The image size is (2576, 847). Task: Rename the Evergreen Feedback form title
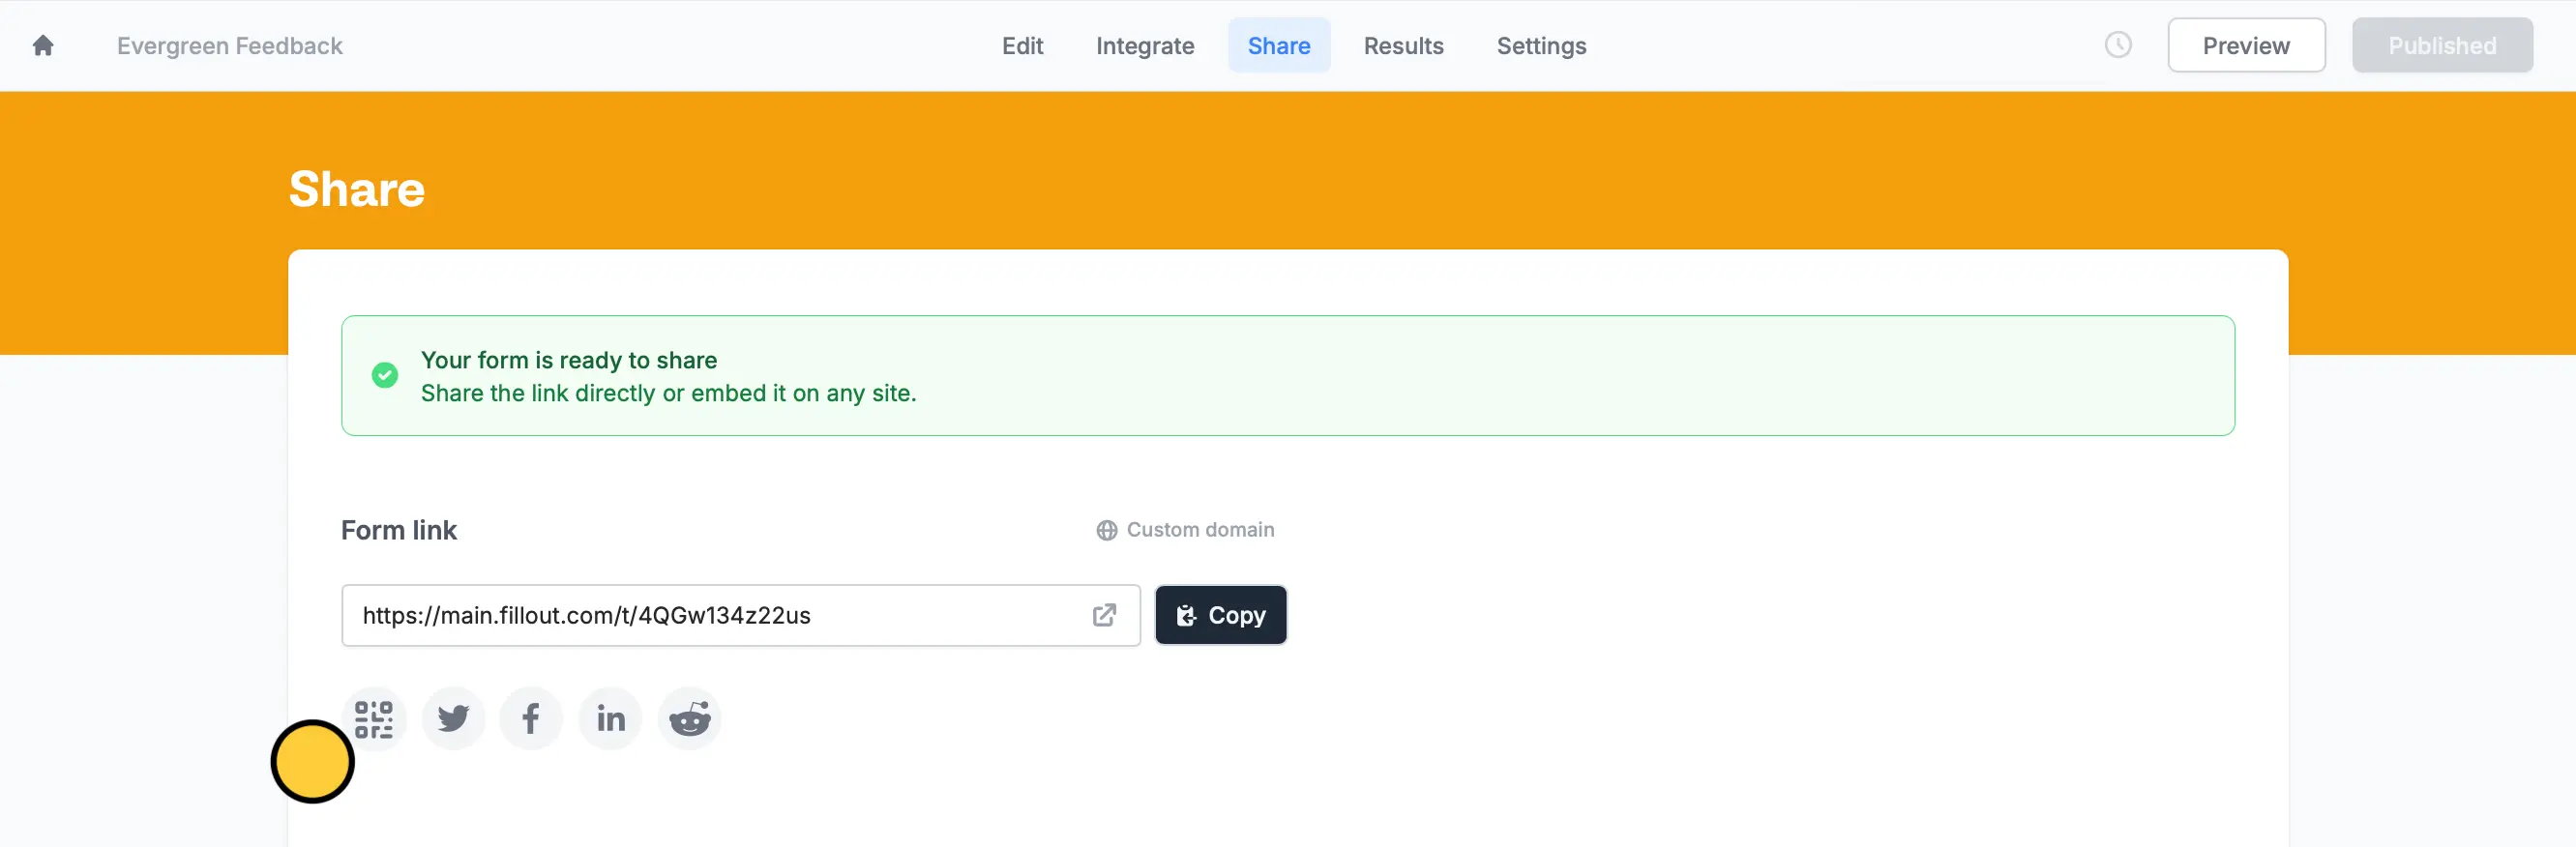click(230, 46)
